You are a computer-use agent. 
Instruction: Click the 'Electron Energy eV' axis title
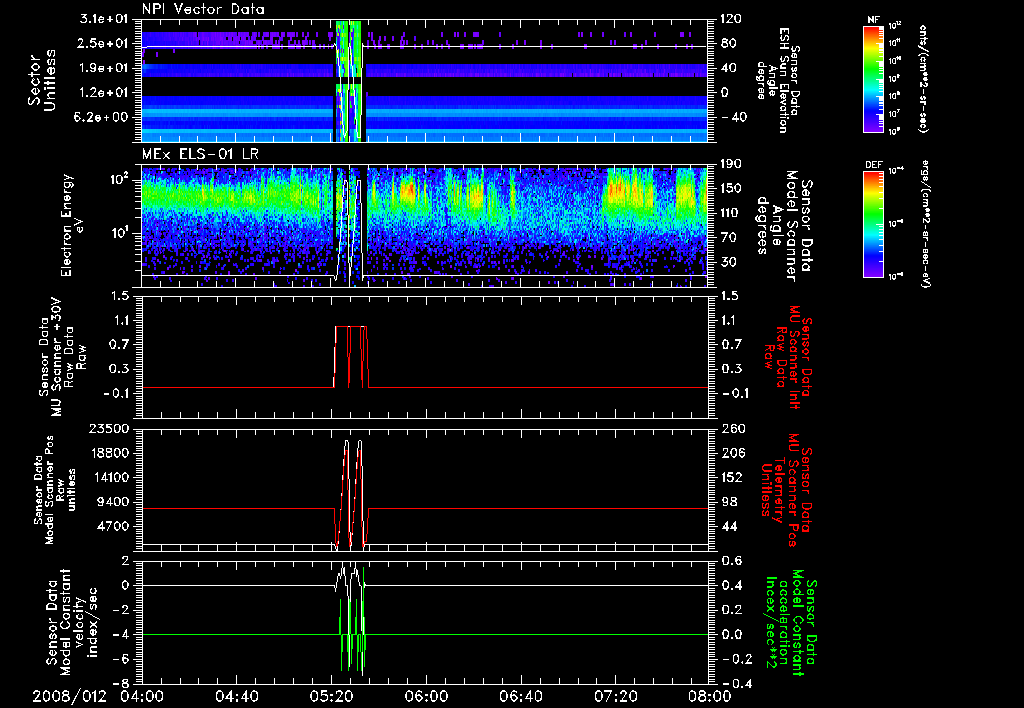tap(72, 225)
